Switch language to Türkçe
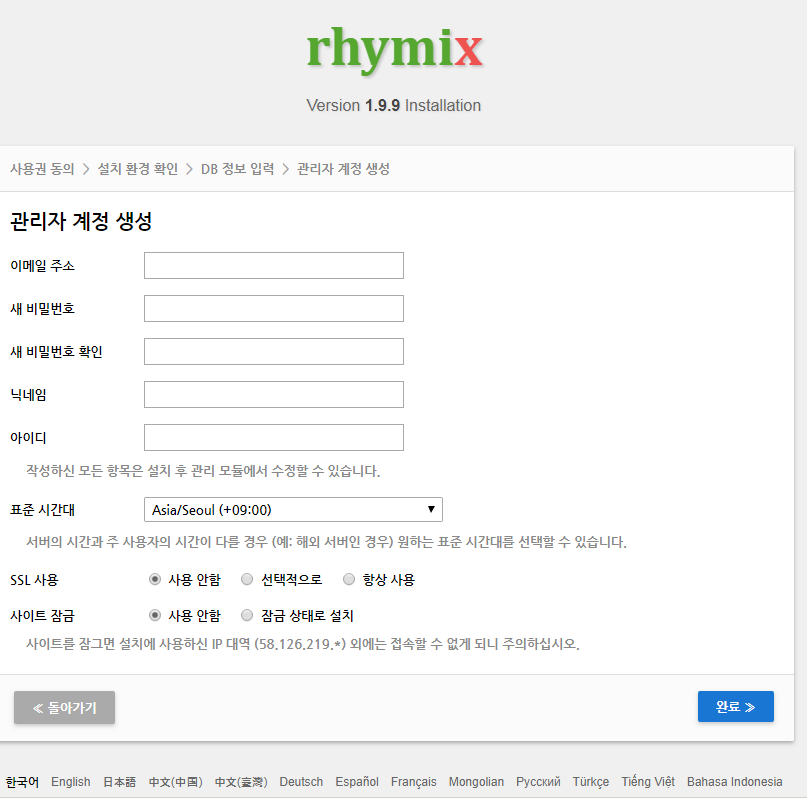This screenshot has height=798, width=807. tap(591, 782)
